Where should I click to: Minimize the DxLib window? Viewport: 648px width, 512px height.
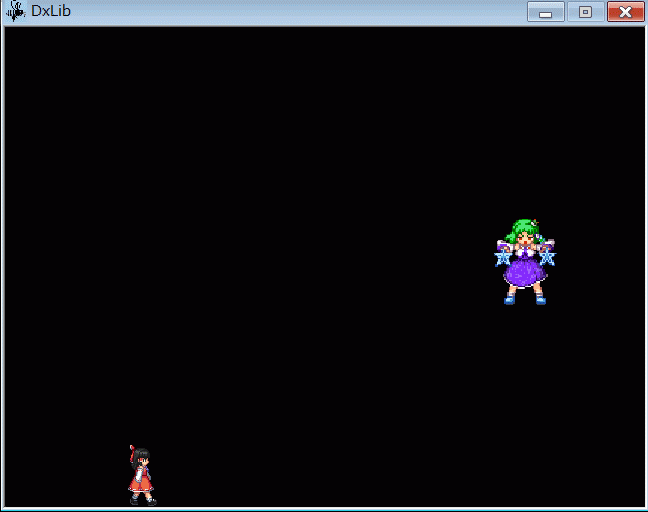[x=546, y=12]
